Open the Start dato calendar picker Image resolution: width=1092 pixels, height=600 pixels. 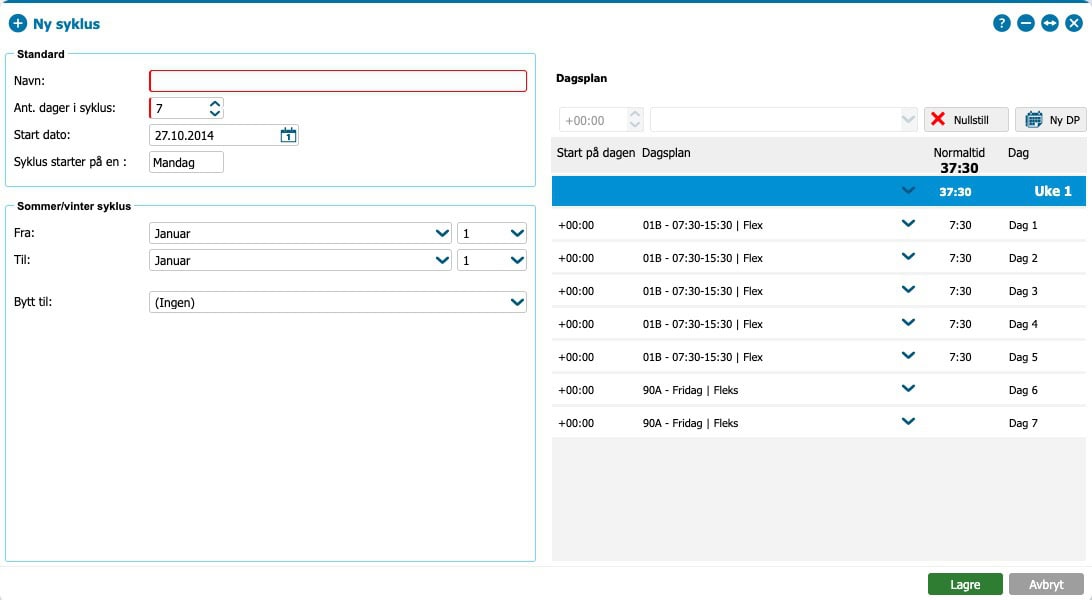coord(288,135)
